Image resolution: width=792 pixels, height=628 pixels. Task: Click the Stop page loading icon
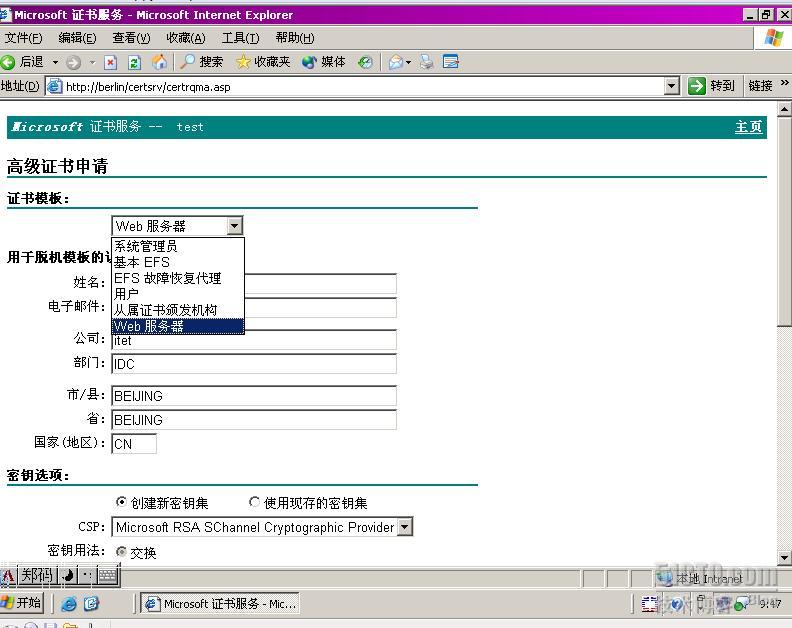(x=110, y=62)
